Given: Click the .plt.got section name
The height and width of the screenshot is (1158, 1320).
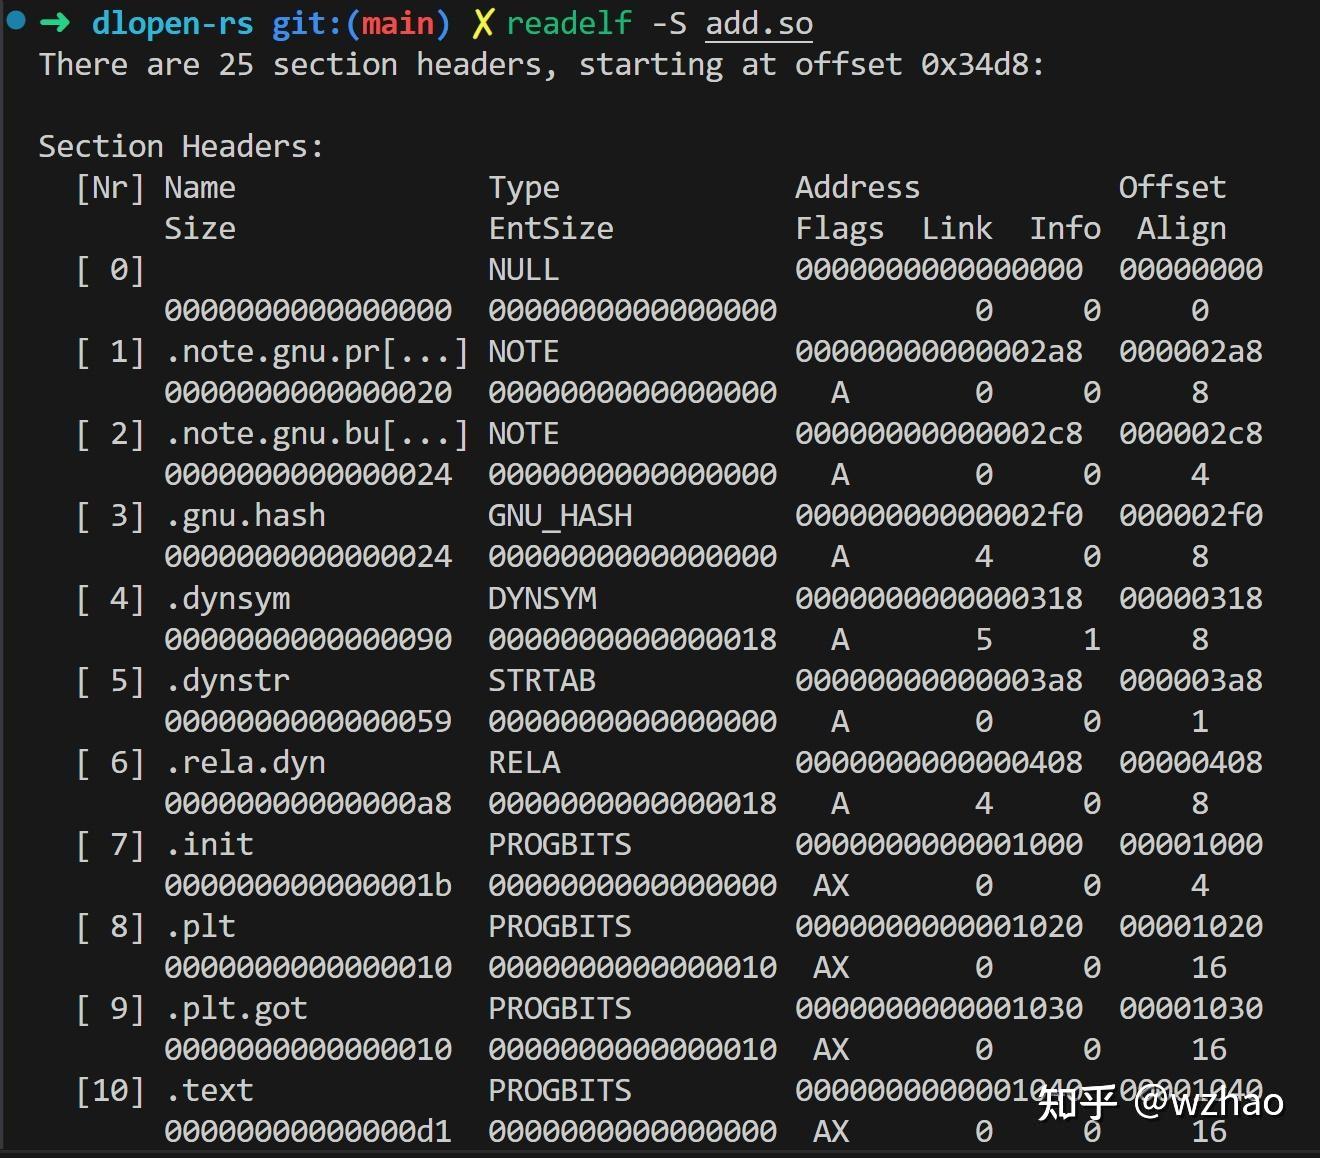Looking at the screenshot, I should click(237, 1009).
